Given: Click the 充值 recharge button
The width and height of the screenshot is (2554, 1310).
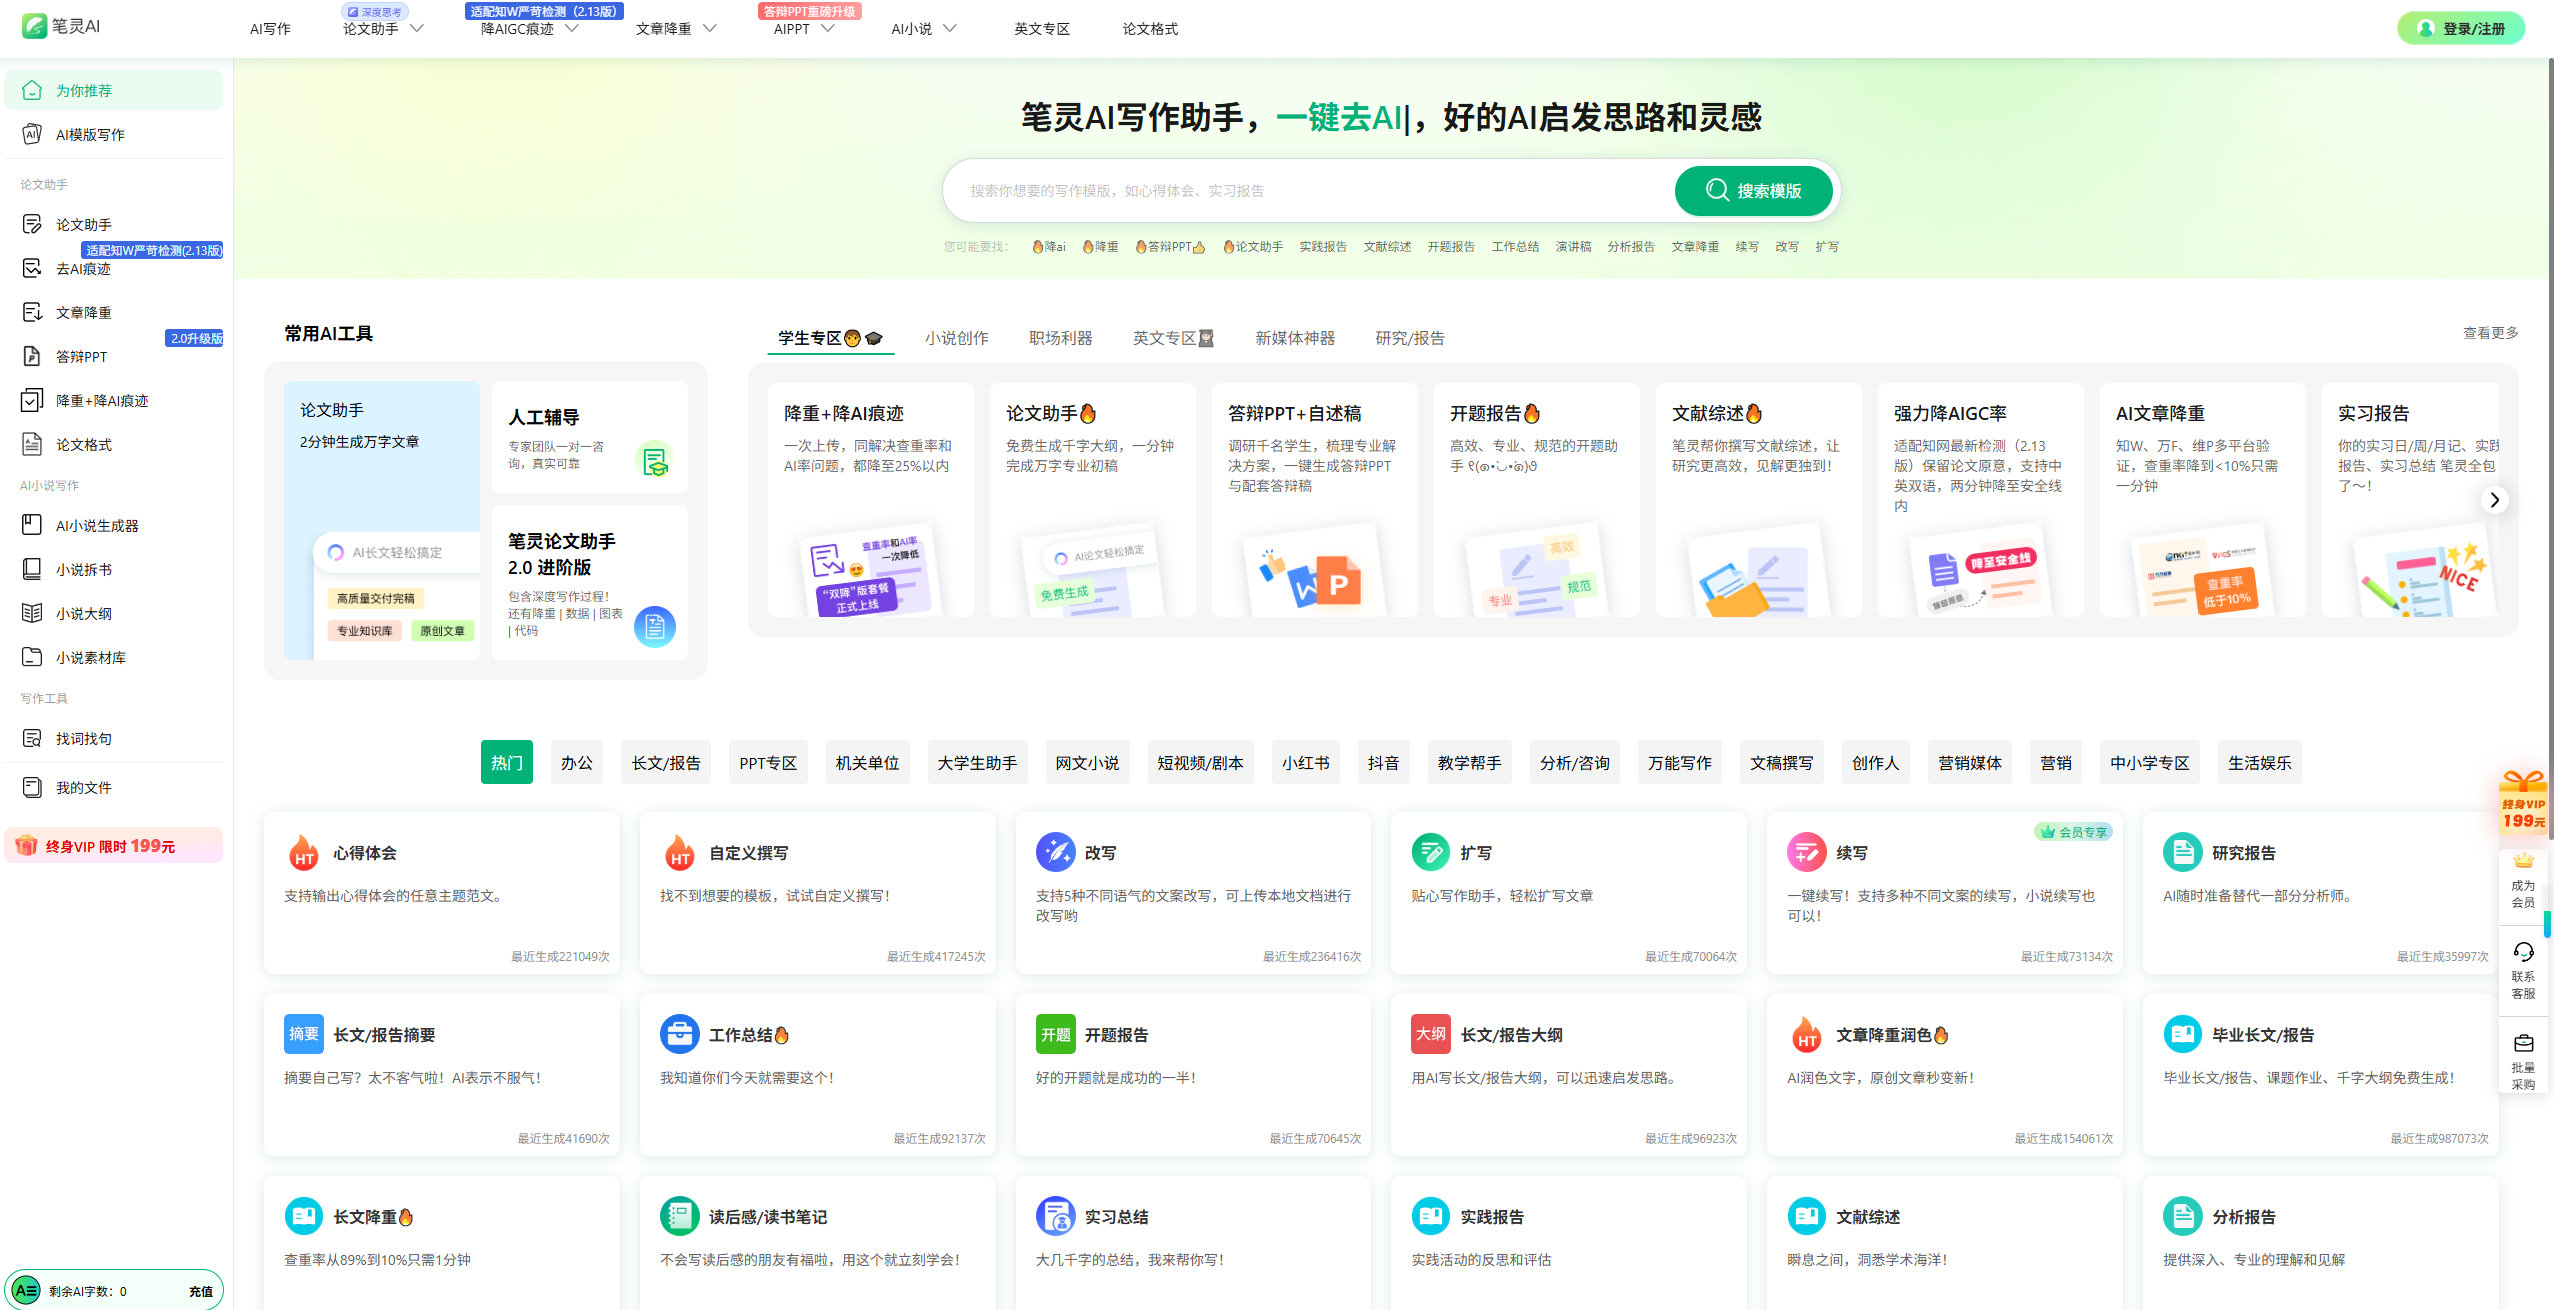Looking at the screenshot, I should [x=201, y=1291].
